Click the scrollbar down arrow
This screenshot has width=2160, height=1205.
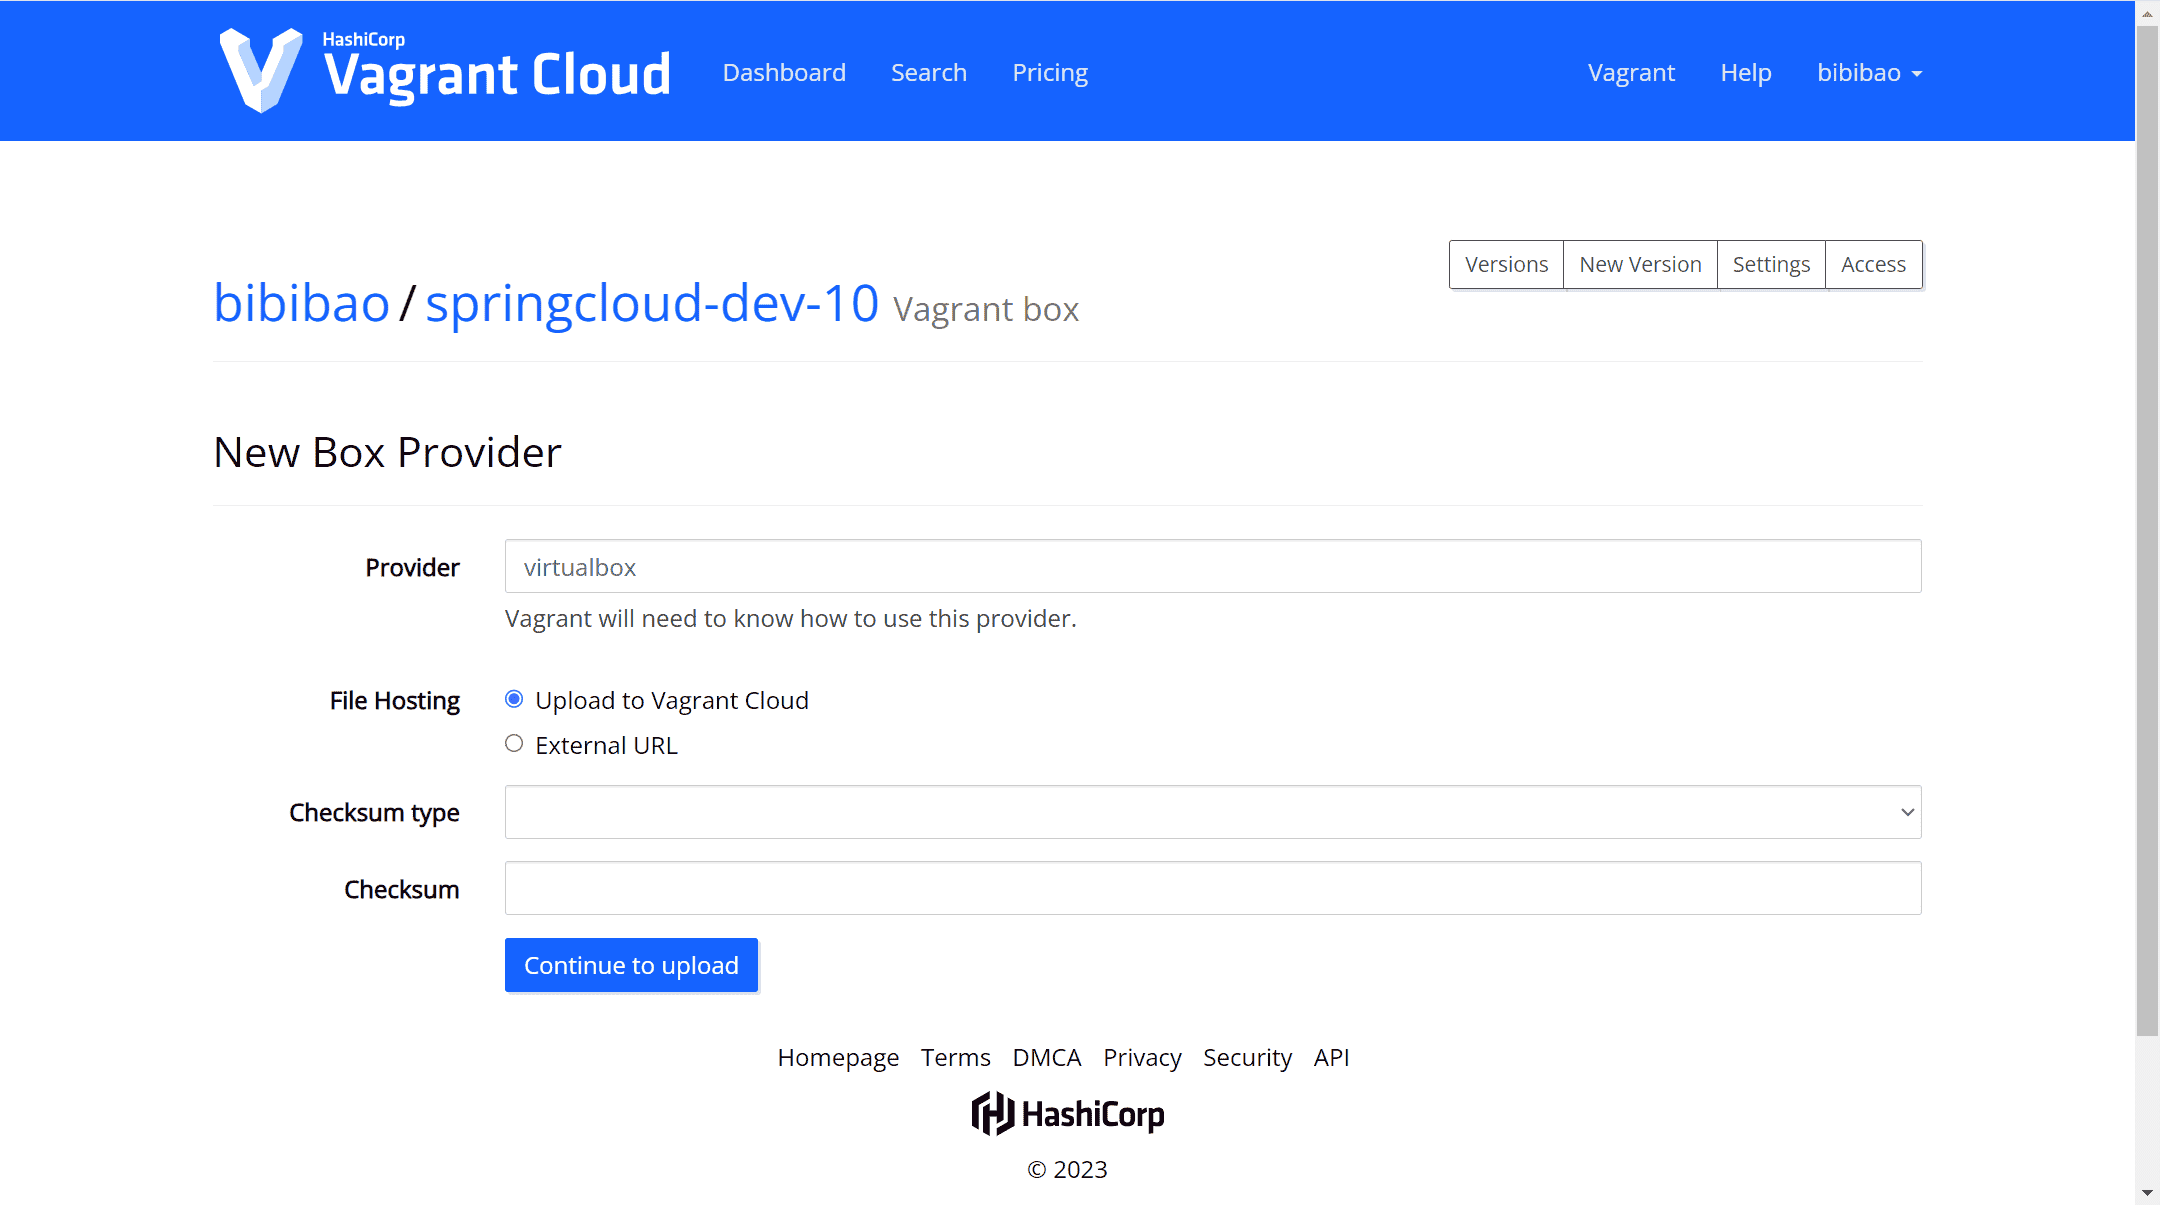[2147, 1193]
